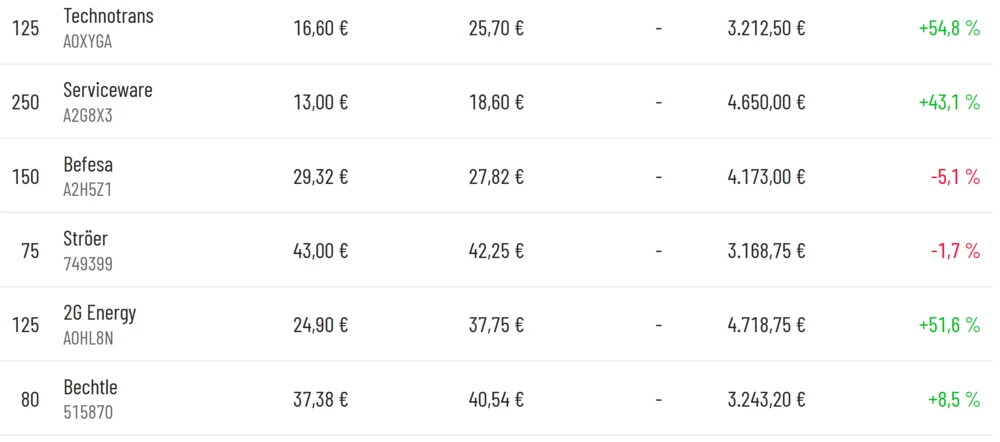Select Serviceware total value 4.650,00 €

point(766,103)
